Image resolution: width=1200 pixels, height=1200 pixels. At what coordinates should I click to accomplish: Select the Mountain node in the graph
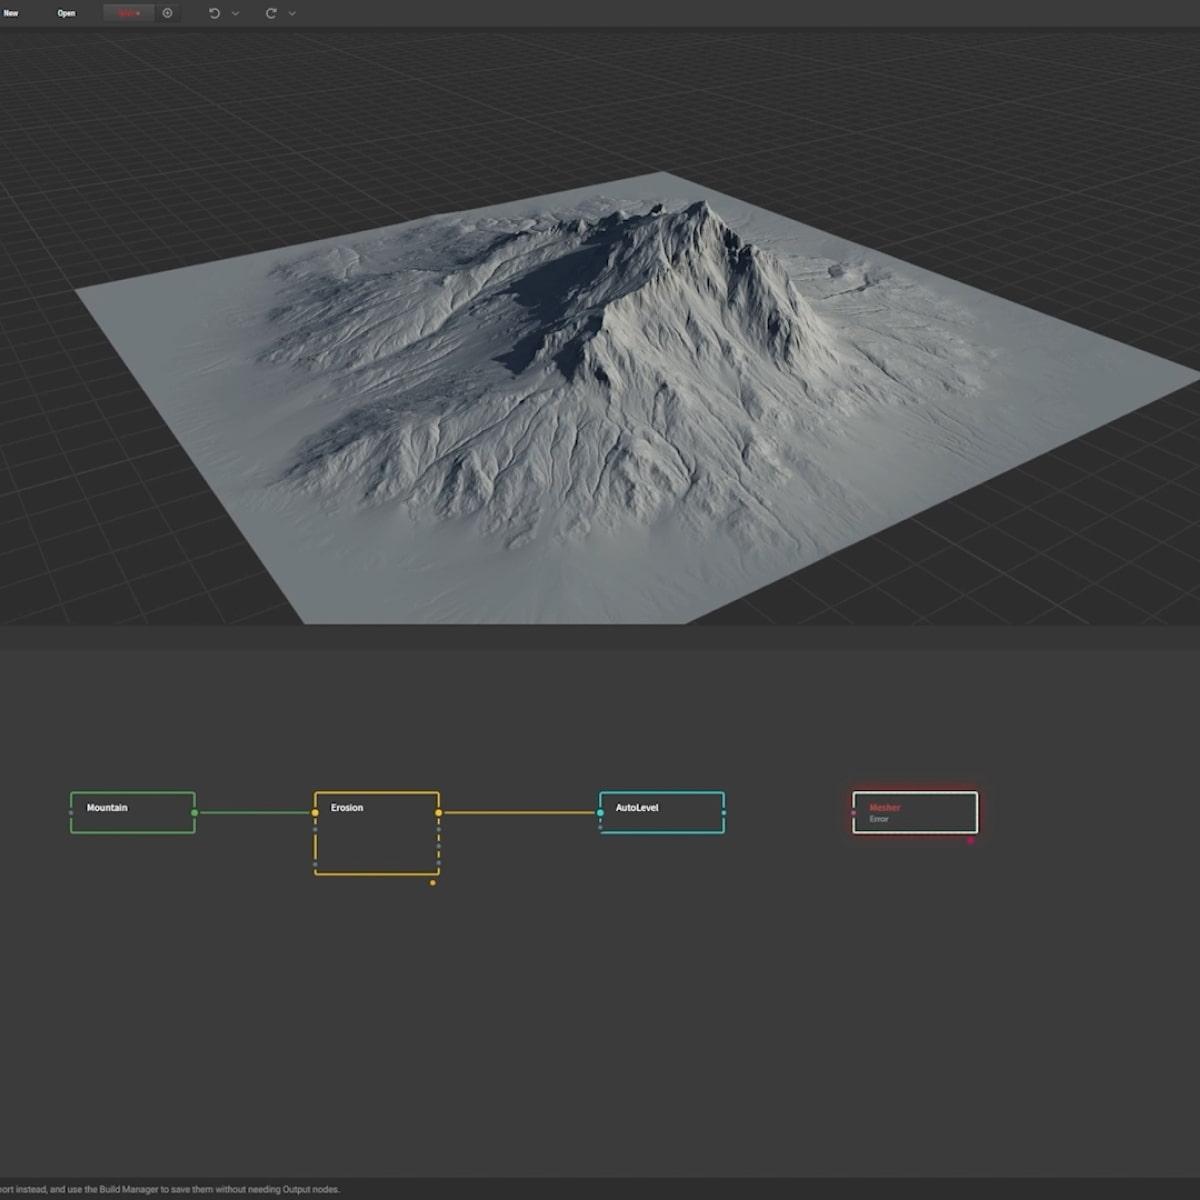132,812
